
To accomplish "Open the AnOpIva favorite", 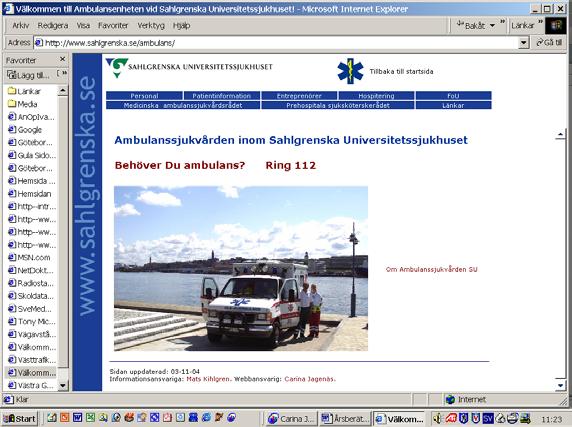I will coord(31,117).
